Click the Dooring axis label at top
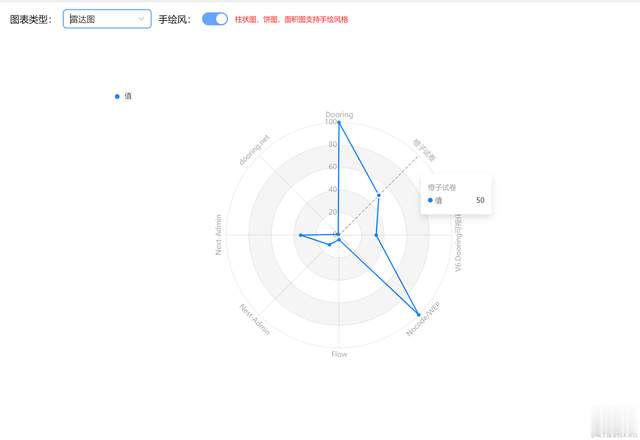The height and width of the screenshot is (440, 640). tap(339, 114)
